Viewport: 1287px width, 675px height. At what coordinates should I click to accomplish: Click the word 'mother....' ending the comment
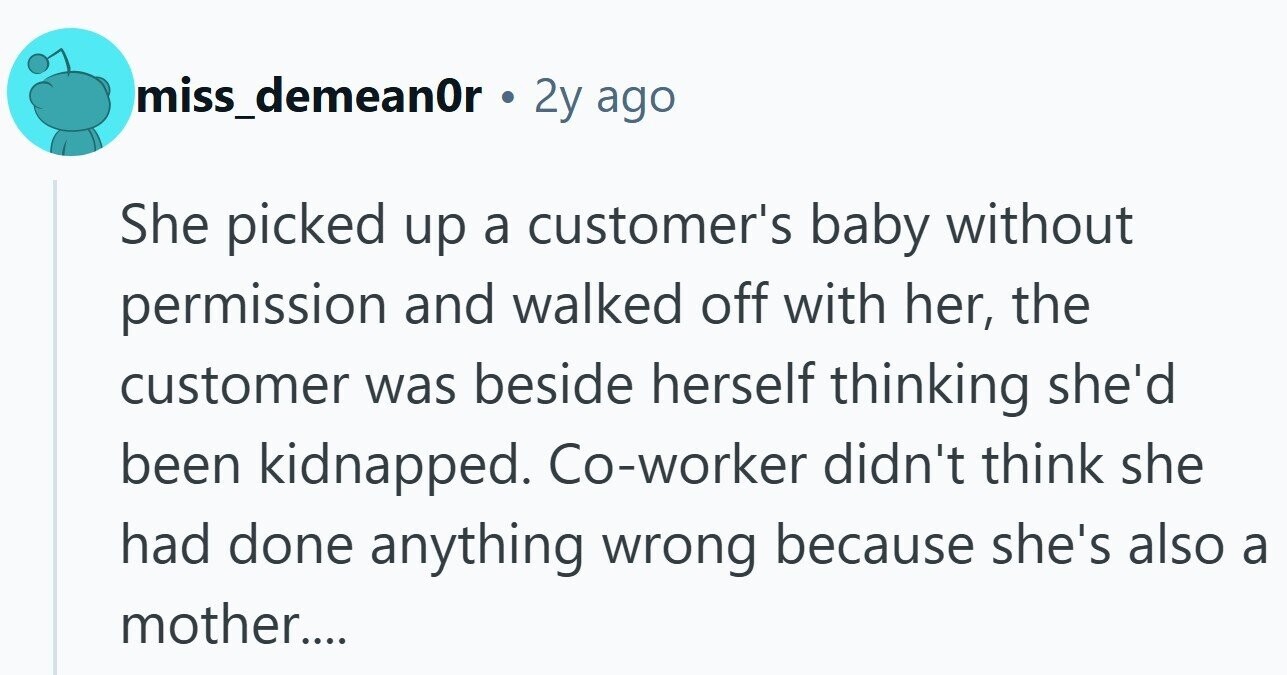coord(233,627)
